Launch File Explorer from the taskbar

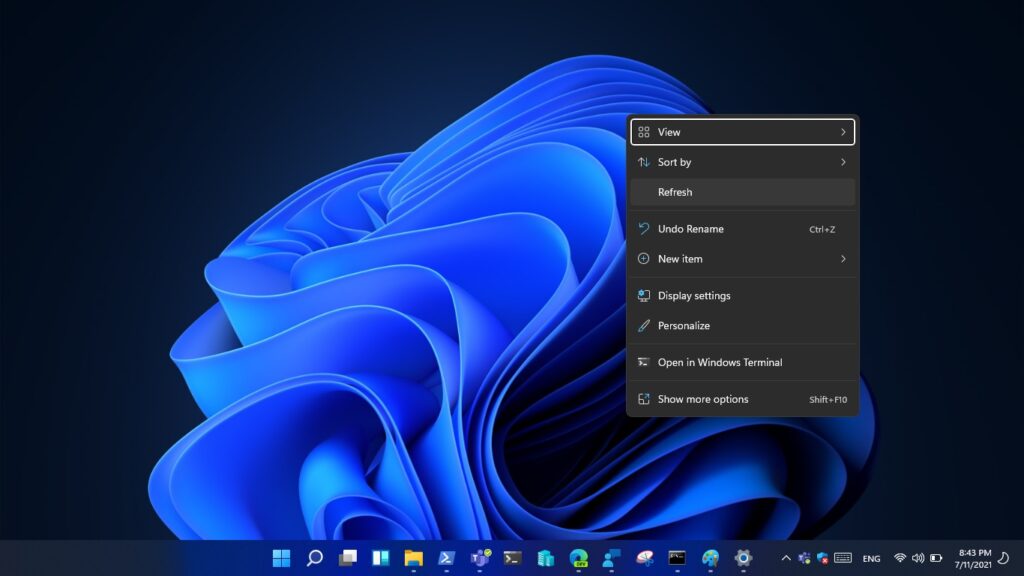pos(413,558)
